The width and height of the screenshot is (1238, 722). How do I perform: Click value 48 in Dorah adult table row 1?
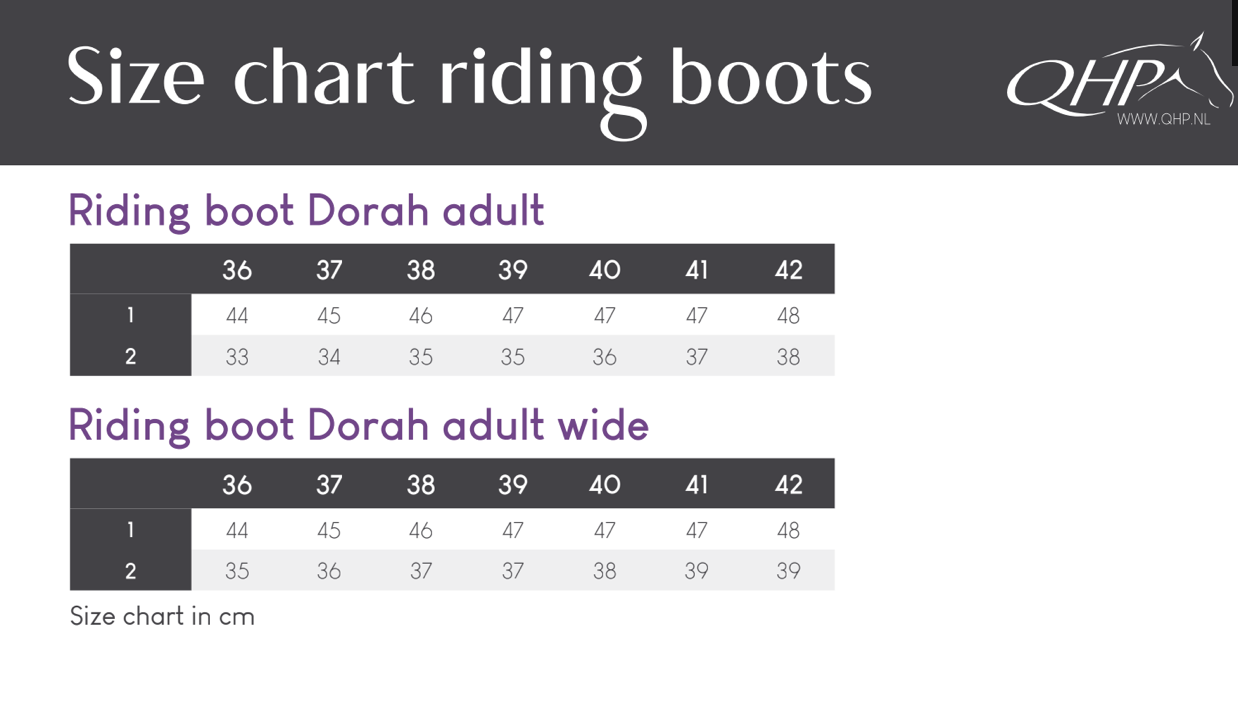(x=788, y=316)
